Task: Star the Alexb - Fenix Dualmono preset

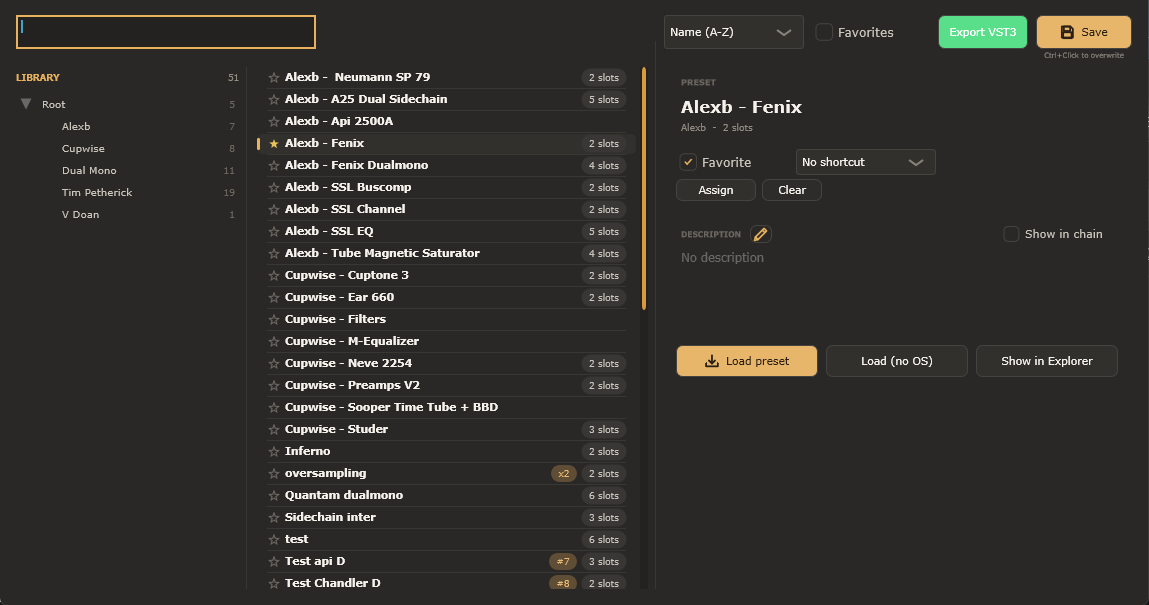Action: click(274, 166)
